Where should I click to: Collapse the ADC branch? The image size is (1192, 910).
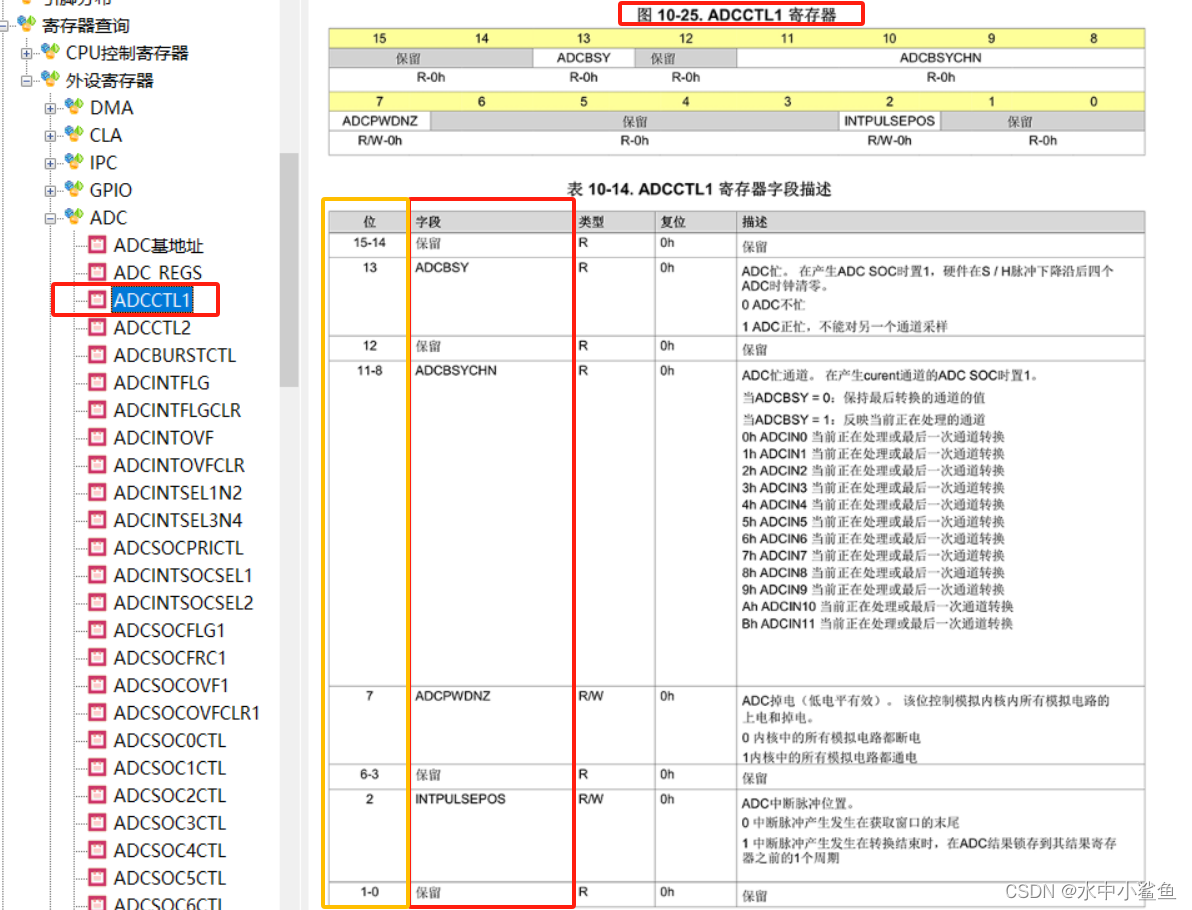tap(52, 217)
